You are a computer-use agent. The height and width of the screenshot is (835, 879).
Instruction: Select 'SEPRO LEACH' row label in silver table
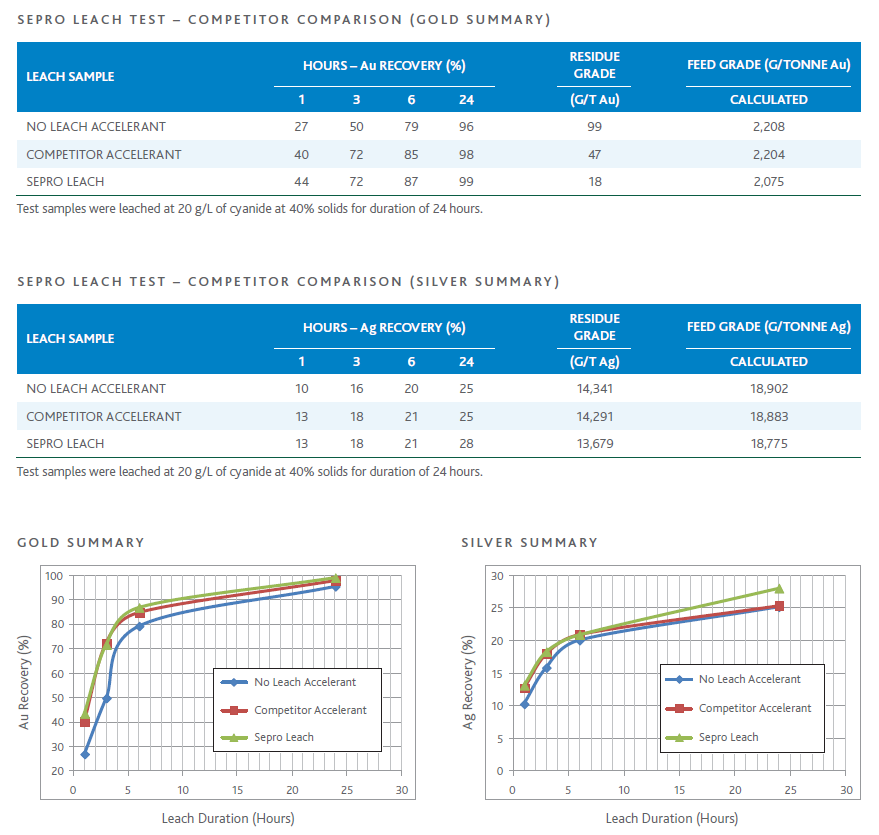click(x=65, y=444)
